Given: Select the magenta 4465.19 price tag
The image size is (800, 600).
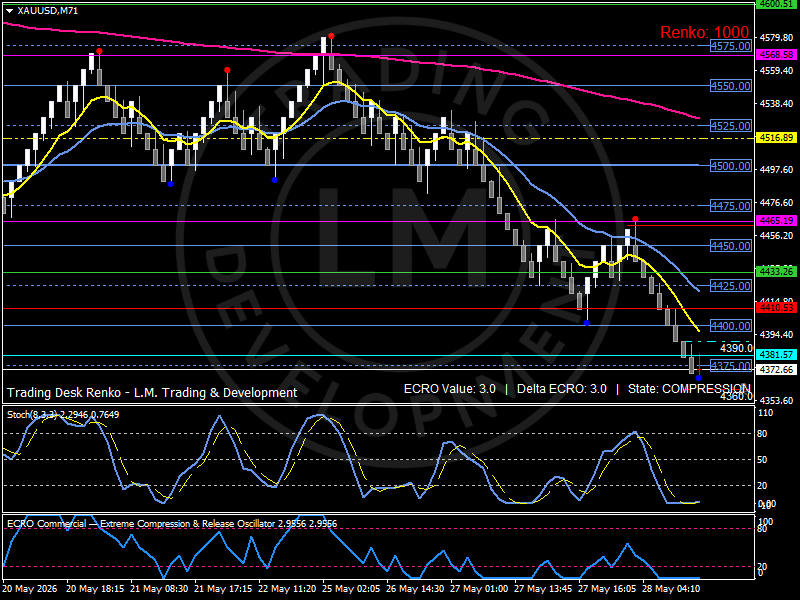Looking at the screenshot, I should pyautogui.click(x=776, y=220).
